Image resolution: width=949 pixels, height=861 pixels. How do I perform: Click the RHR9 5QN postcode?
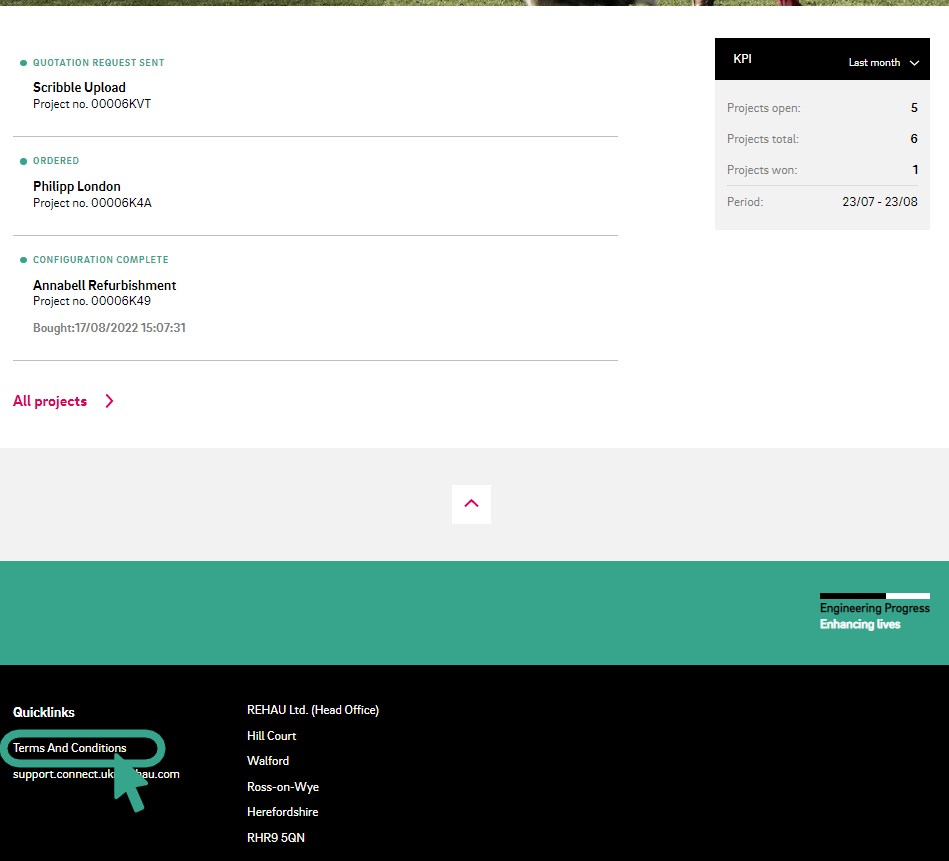pos(276,837)
